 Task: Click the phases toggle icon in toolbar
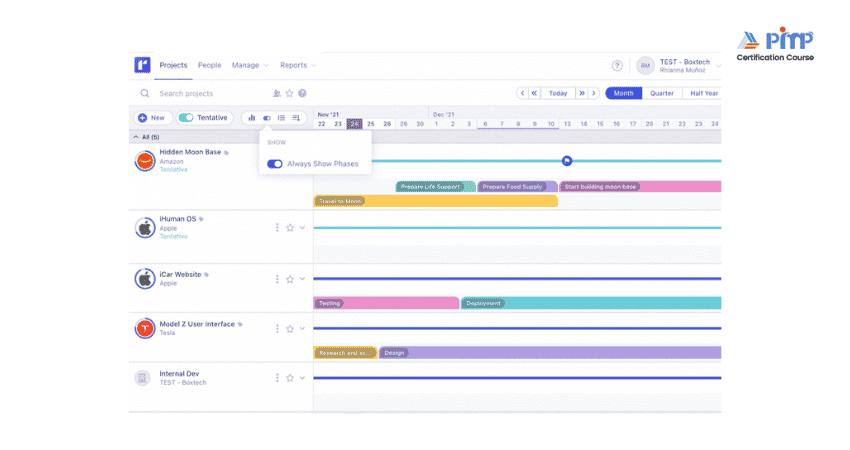pos(267,118)
